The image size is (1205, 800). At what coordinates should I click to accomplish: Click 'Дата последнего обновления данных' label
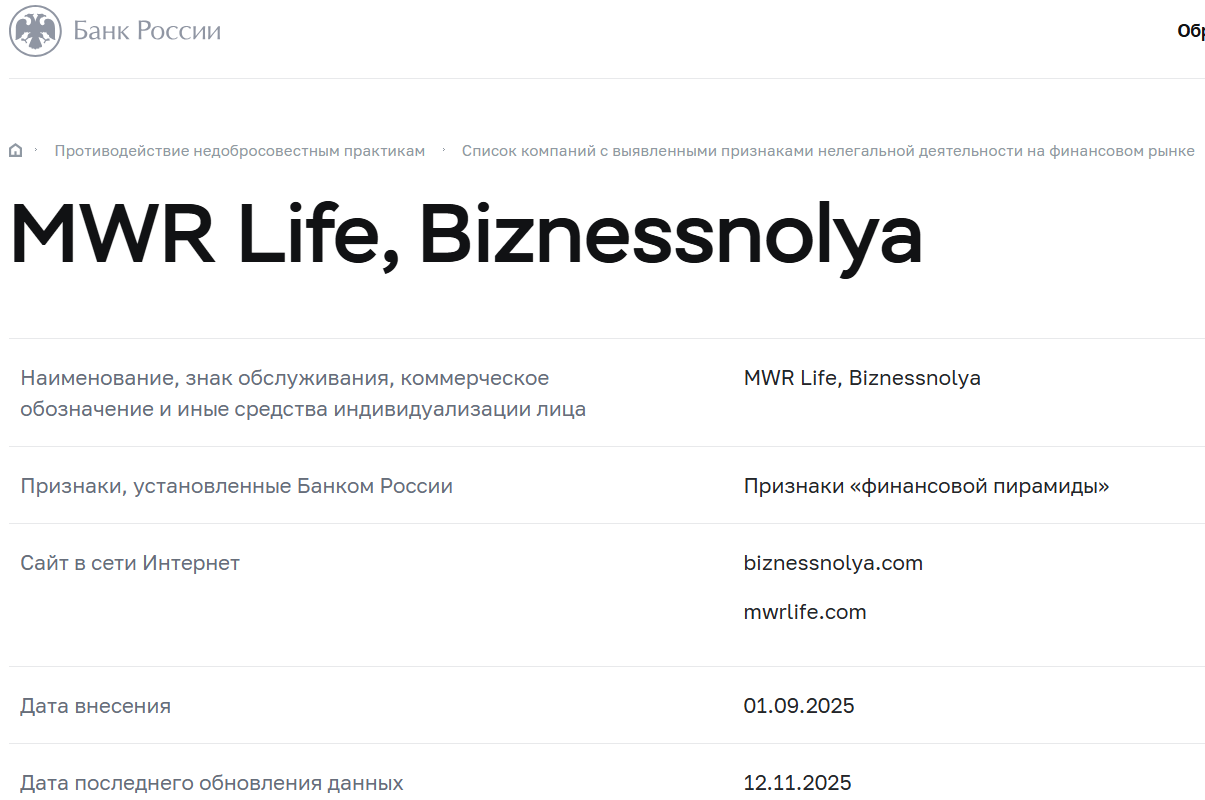(211, 783)
